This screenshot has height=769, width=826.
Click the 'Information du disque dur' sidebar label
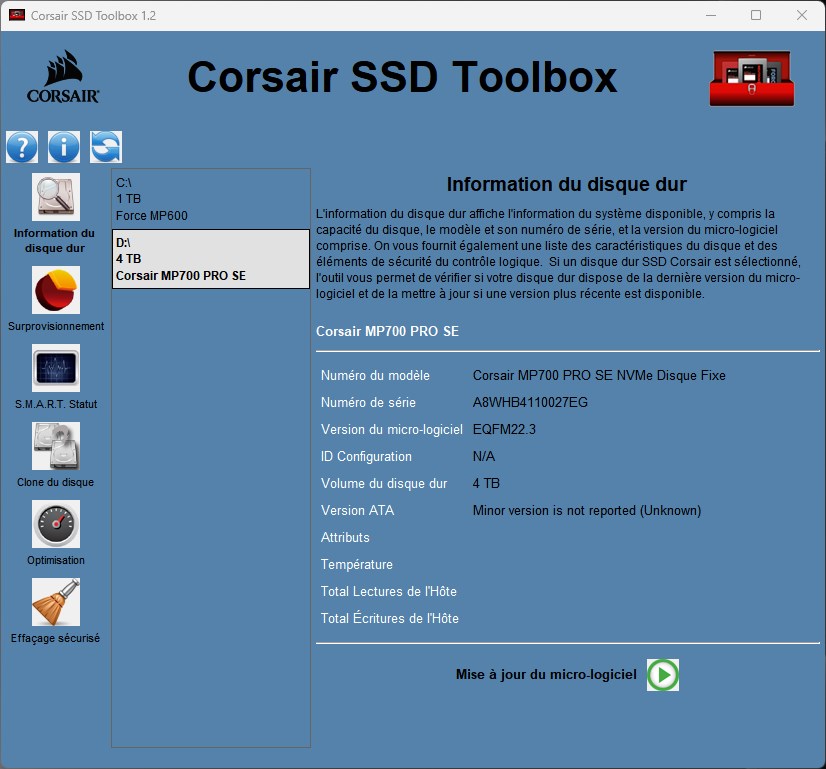(x=55, y=241)
